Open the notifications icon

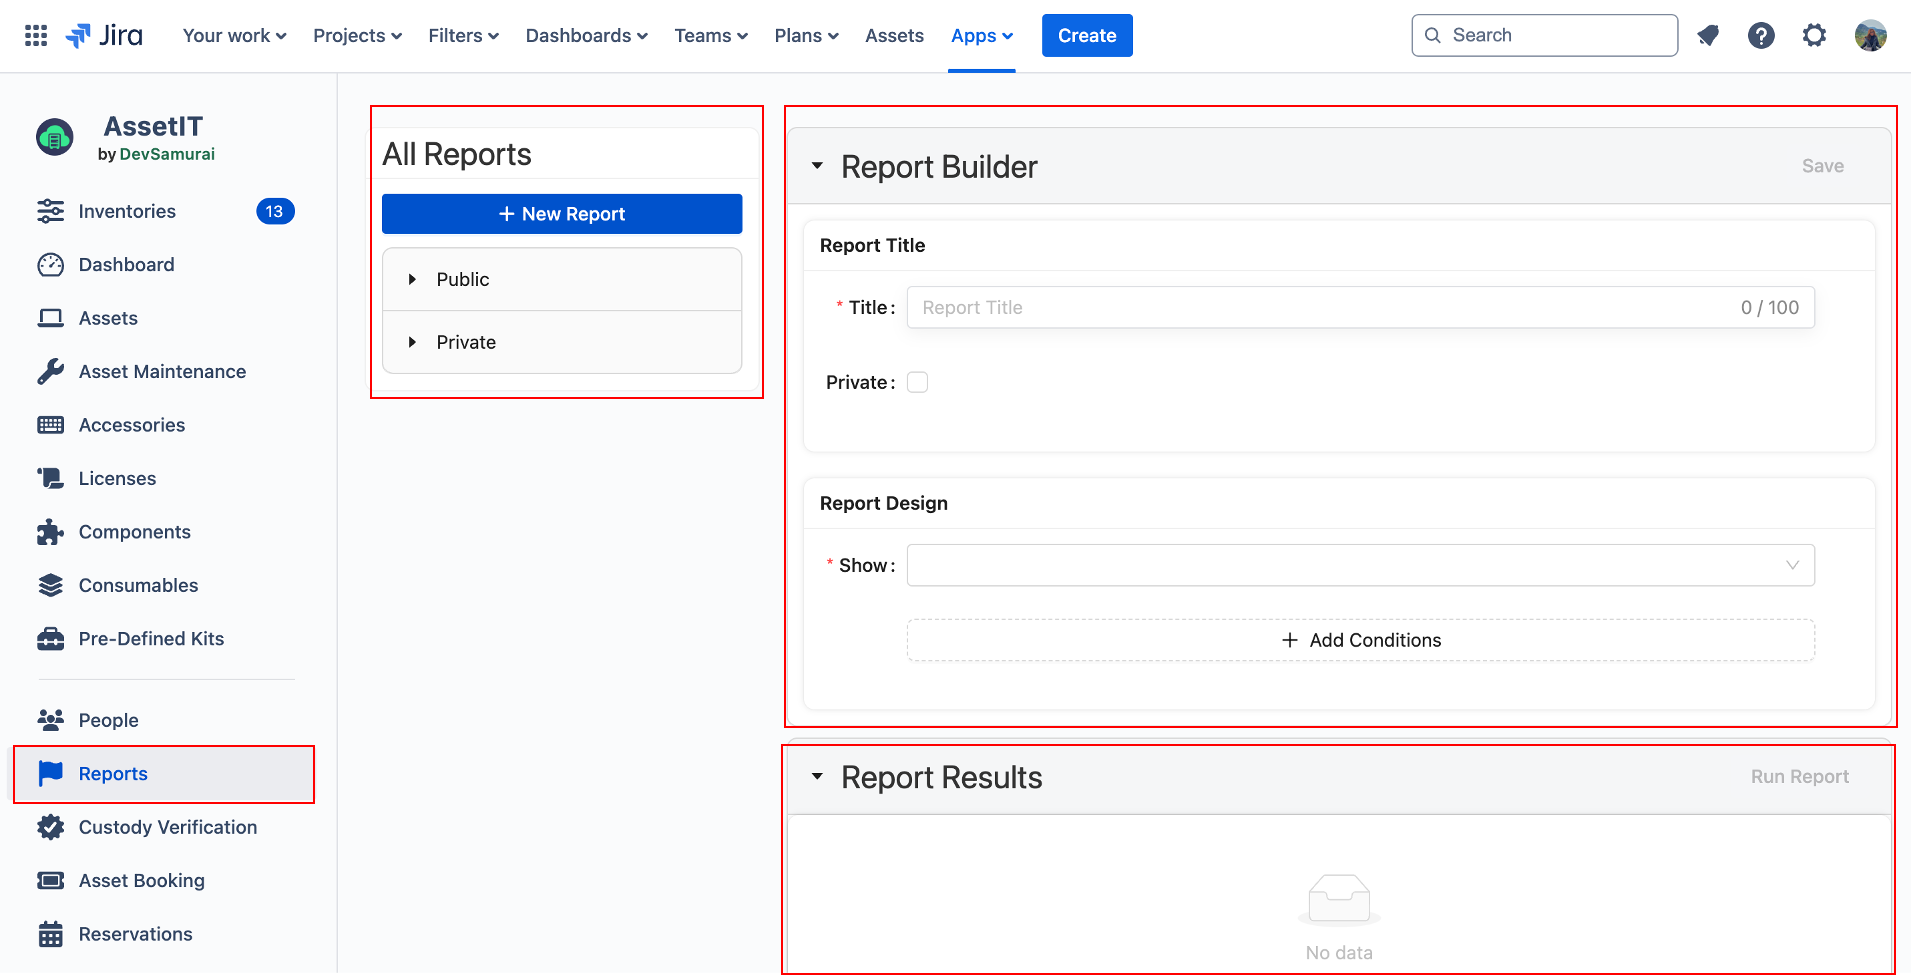click(x=1708, y=36)
